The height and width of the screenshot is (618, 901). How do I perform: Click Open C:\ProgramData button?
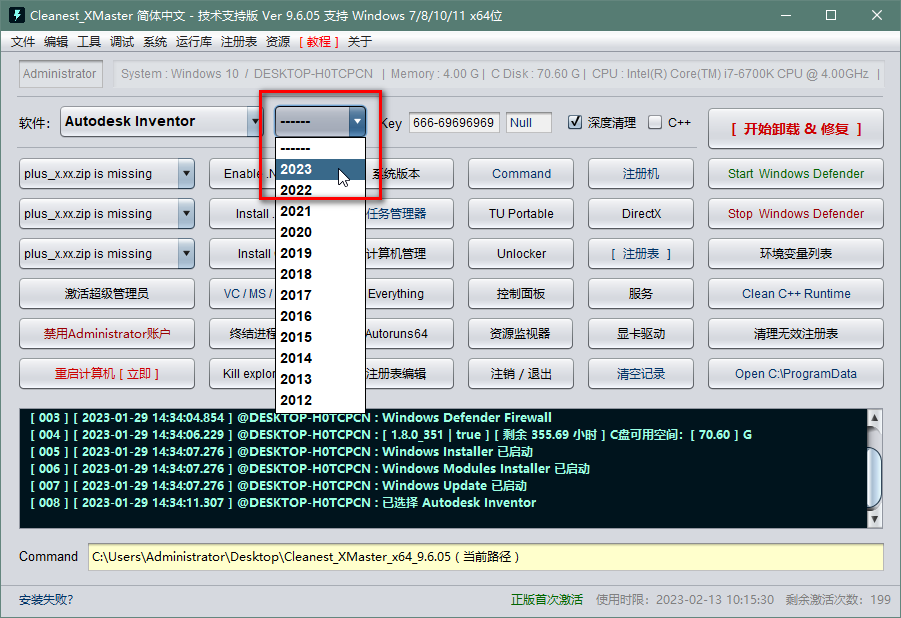795,374
